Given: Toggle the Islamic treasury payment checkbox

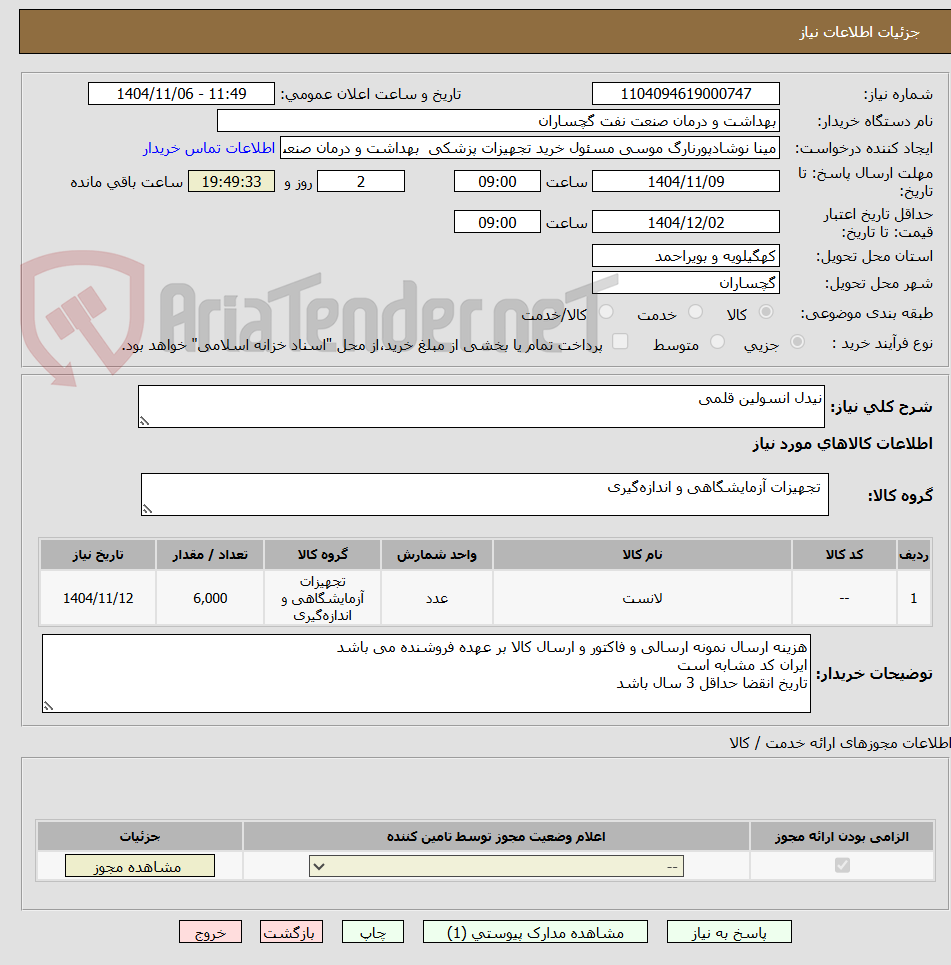Looking at the screenshot, I should [x=620, y=341].
